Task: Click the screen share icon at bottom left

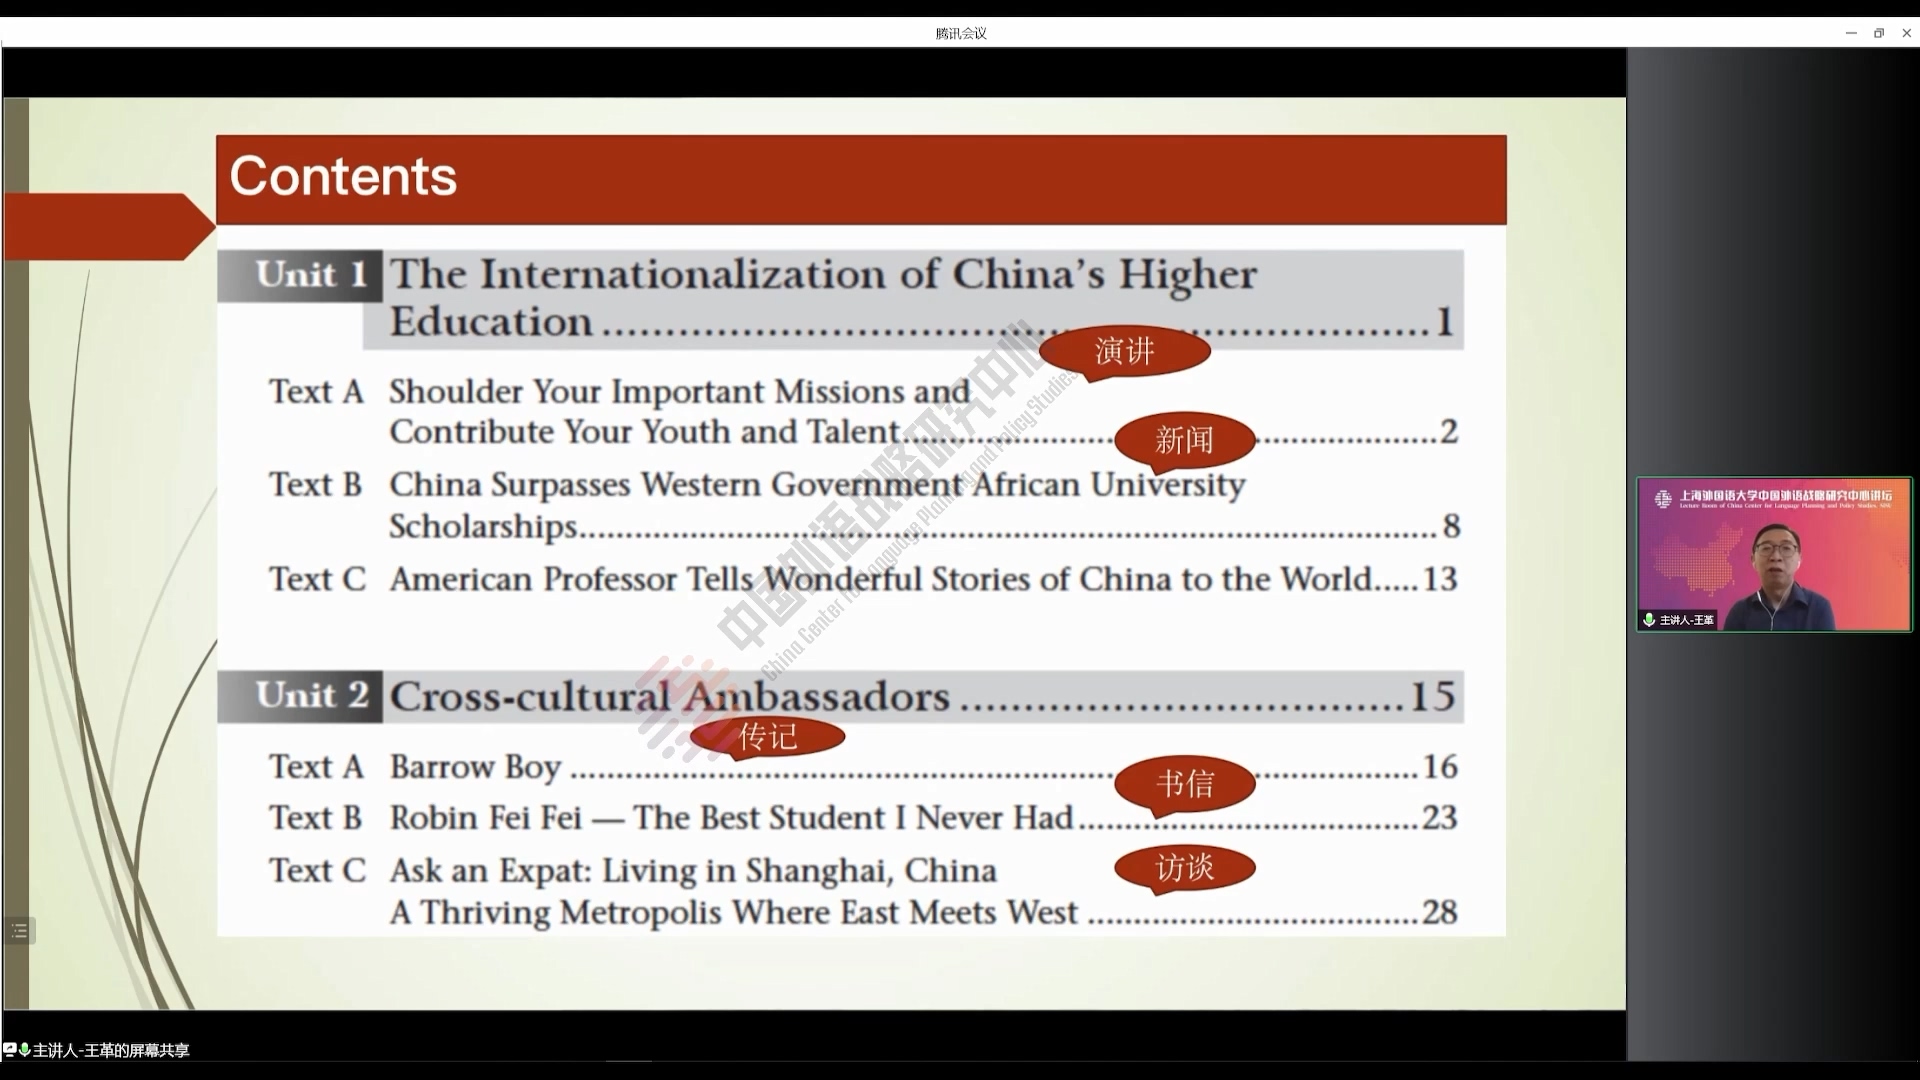Action: pyautogui.click(x=9, y=1050)
